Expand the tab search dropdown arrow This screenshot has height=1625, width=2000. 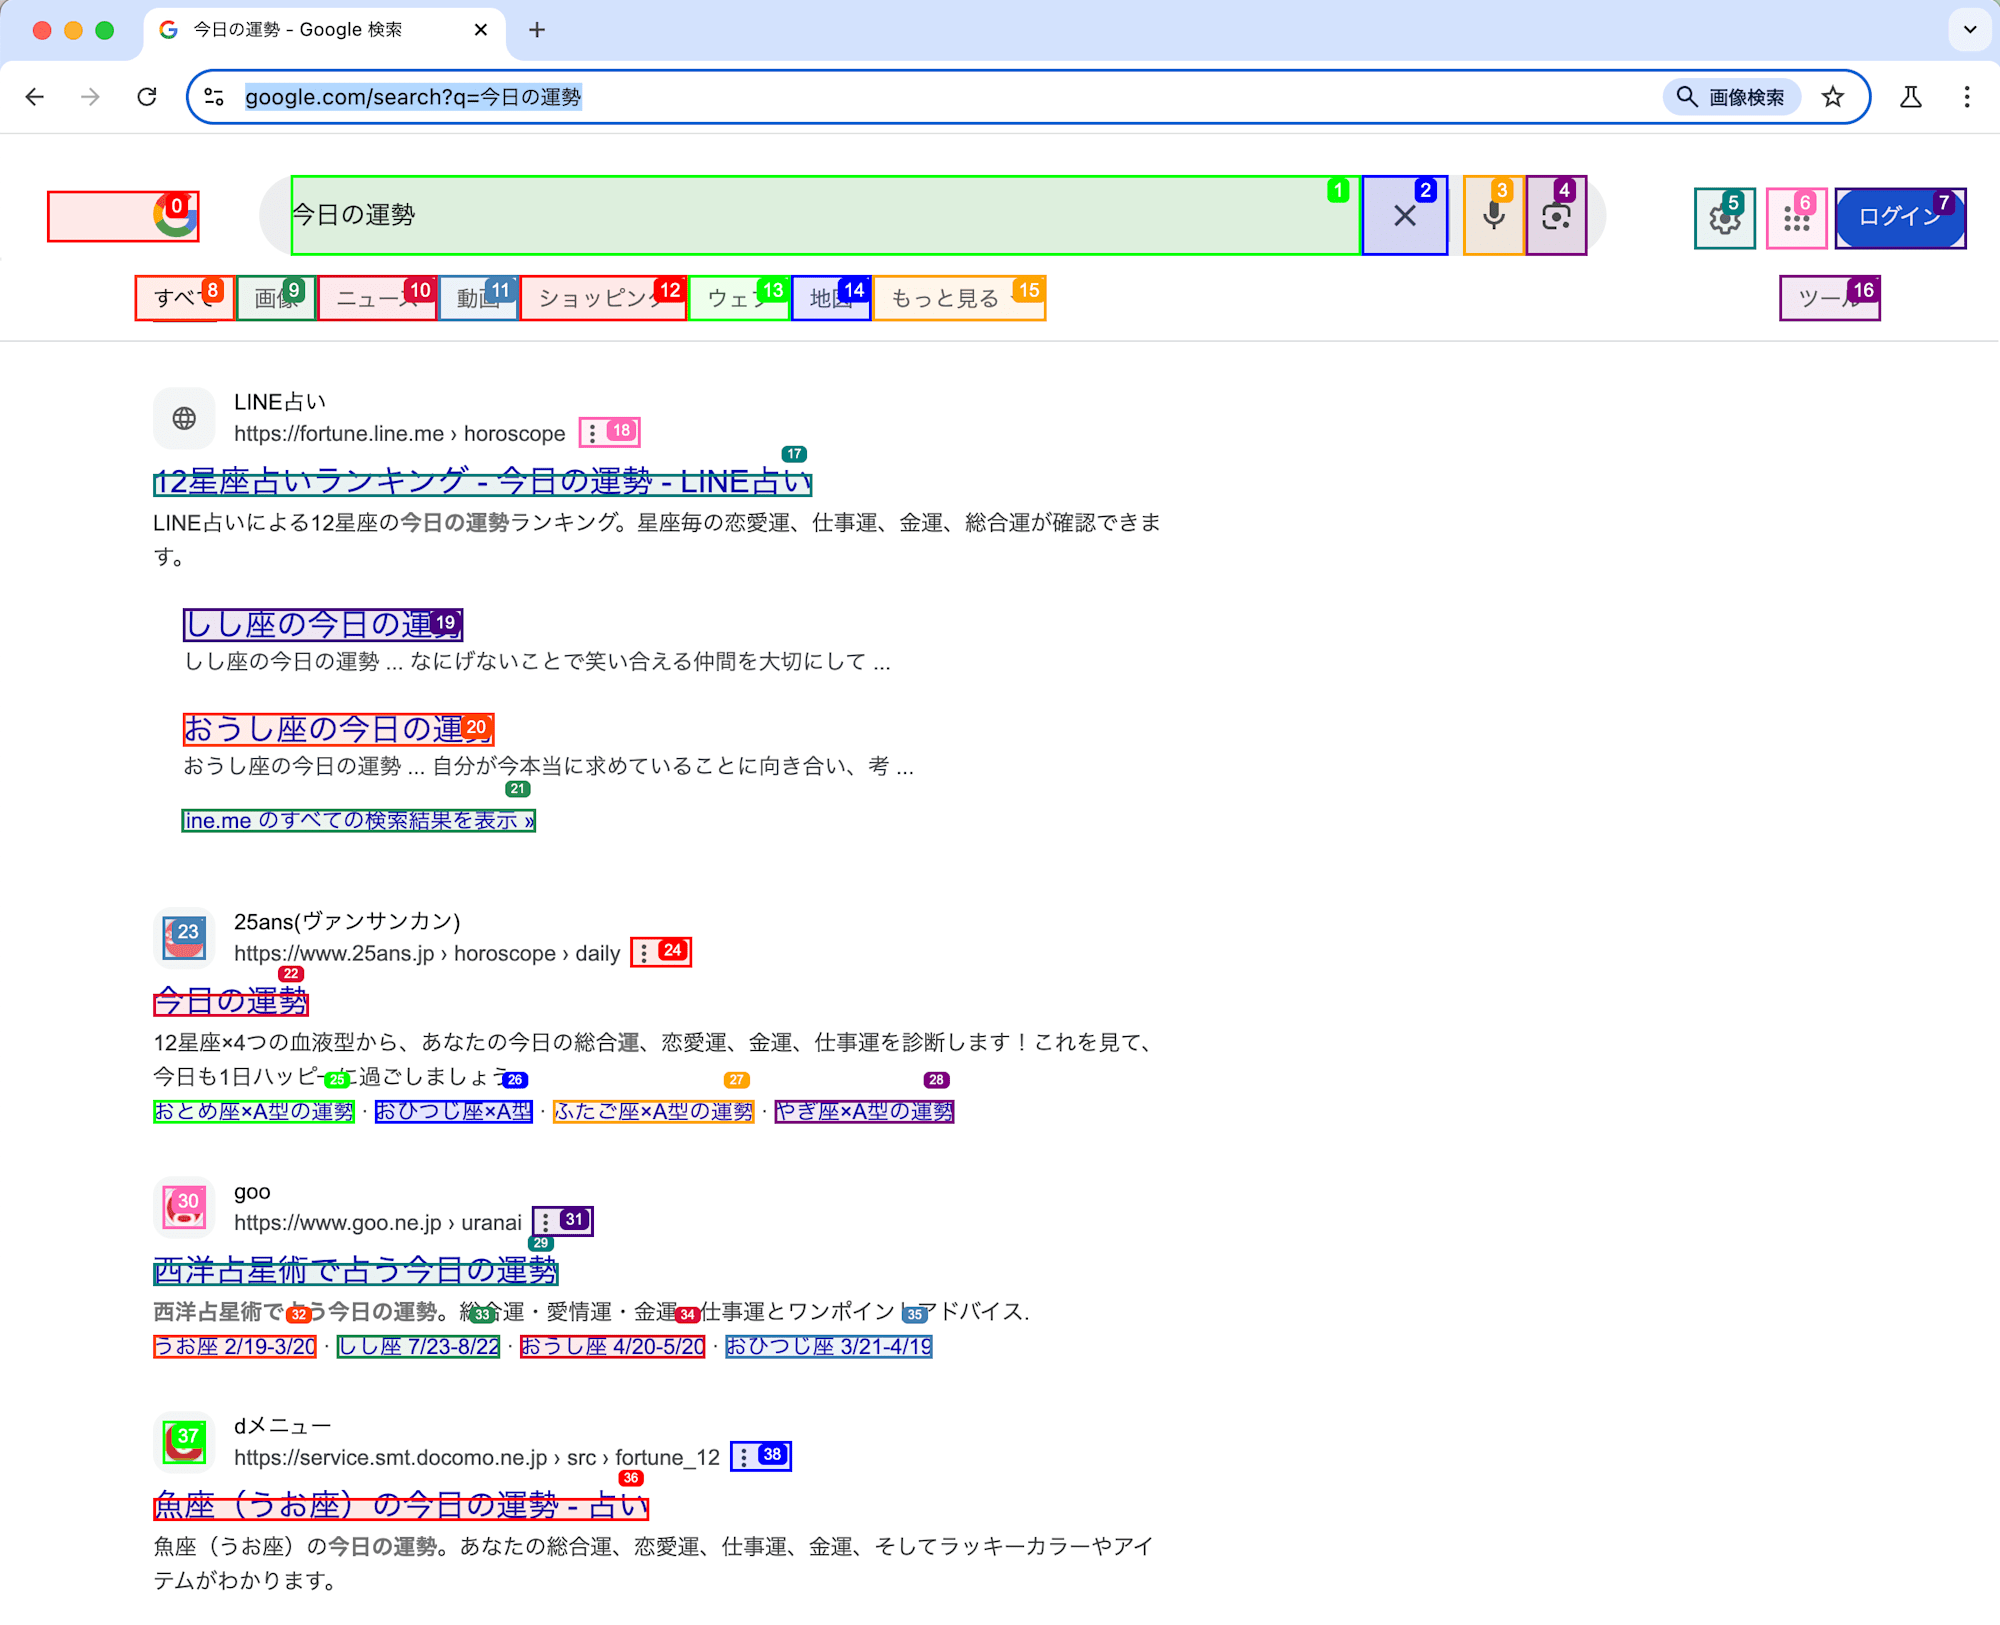pos(1970,30)
